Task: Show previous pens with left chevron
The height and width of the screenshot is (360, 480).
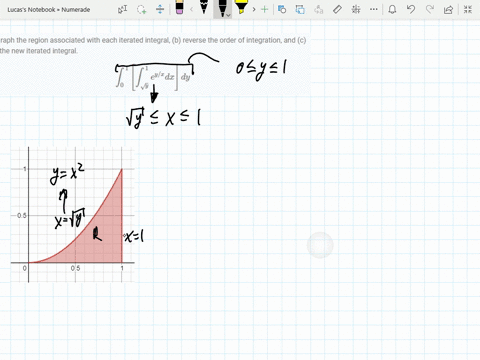Action: point(191,9)
